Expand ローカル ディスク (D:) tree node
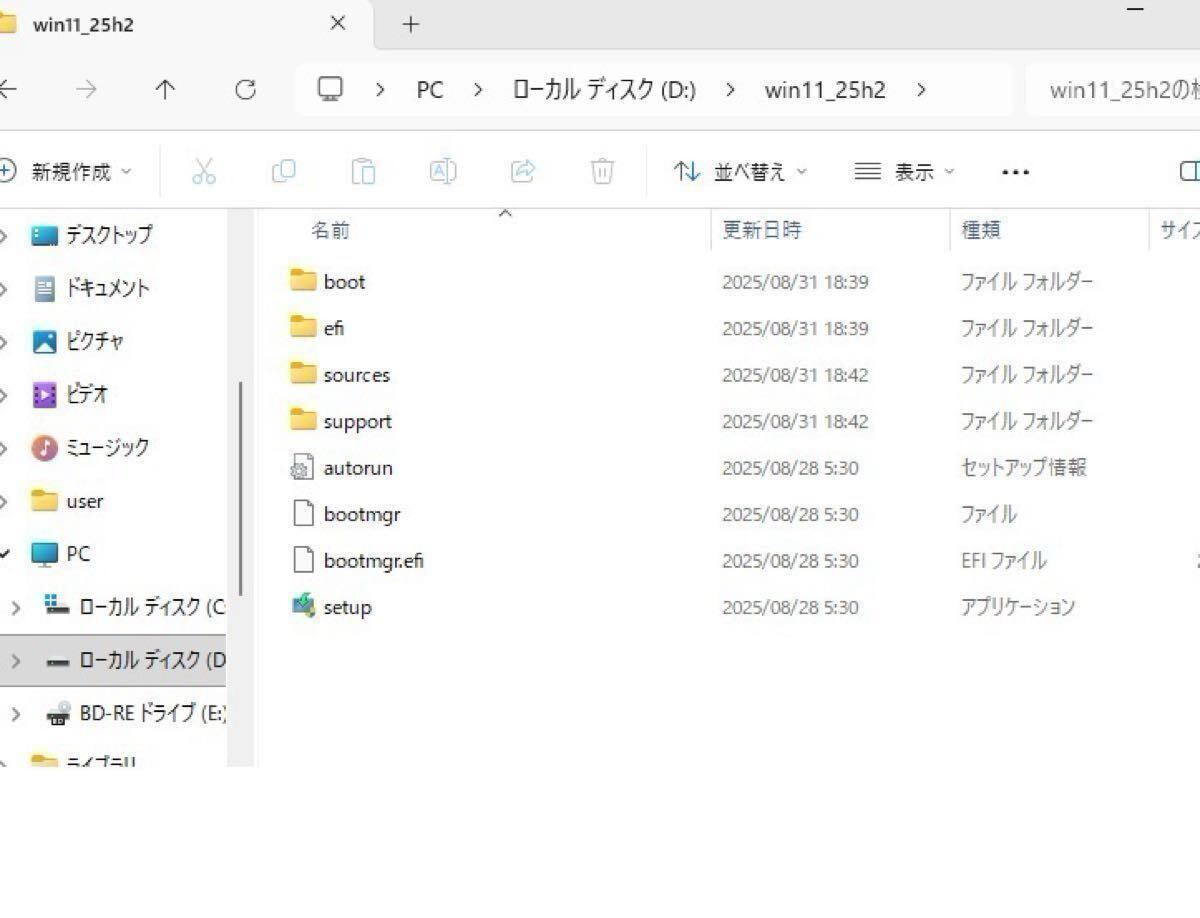 click(x=15, y=661)
